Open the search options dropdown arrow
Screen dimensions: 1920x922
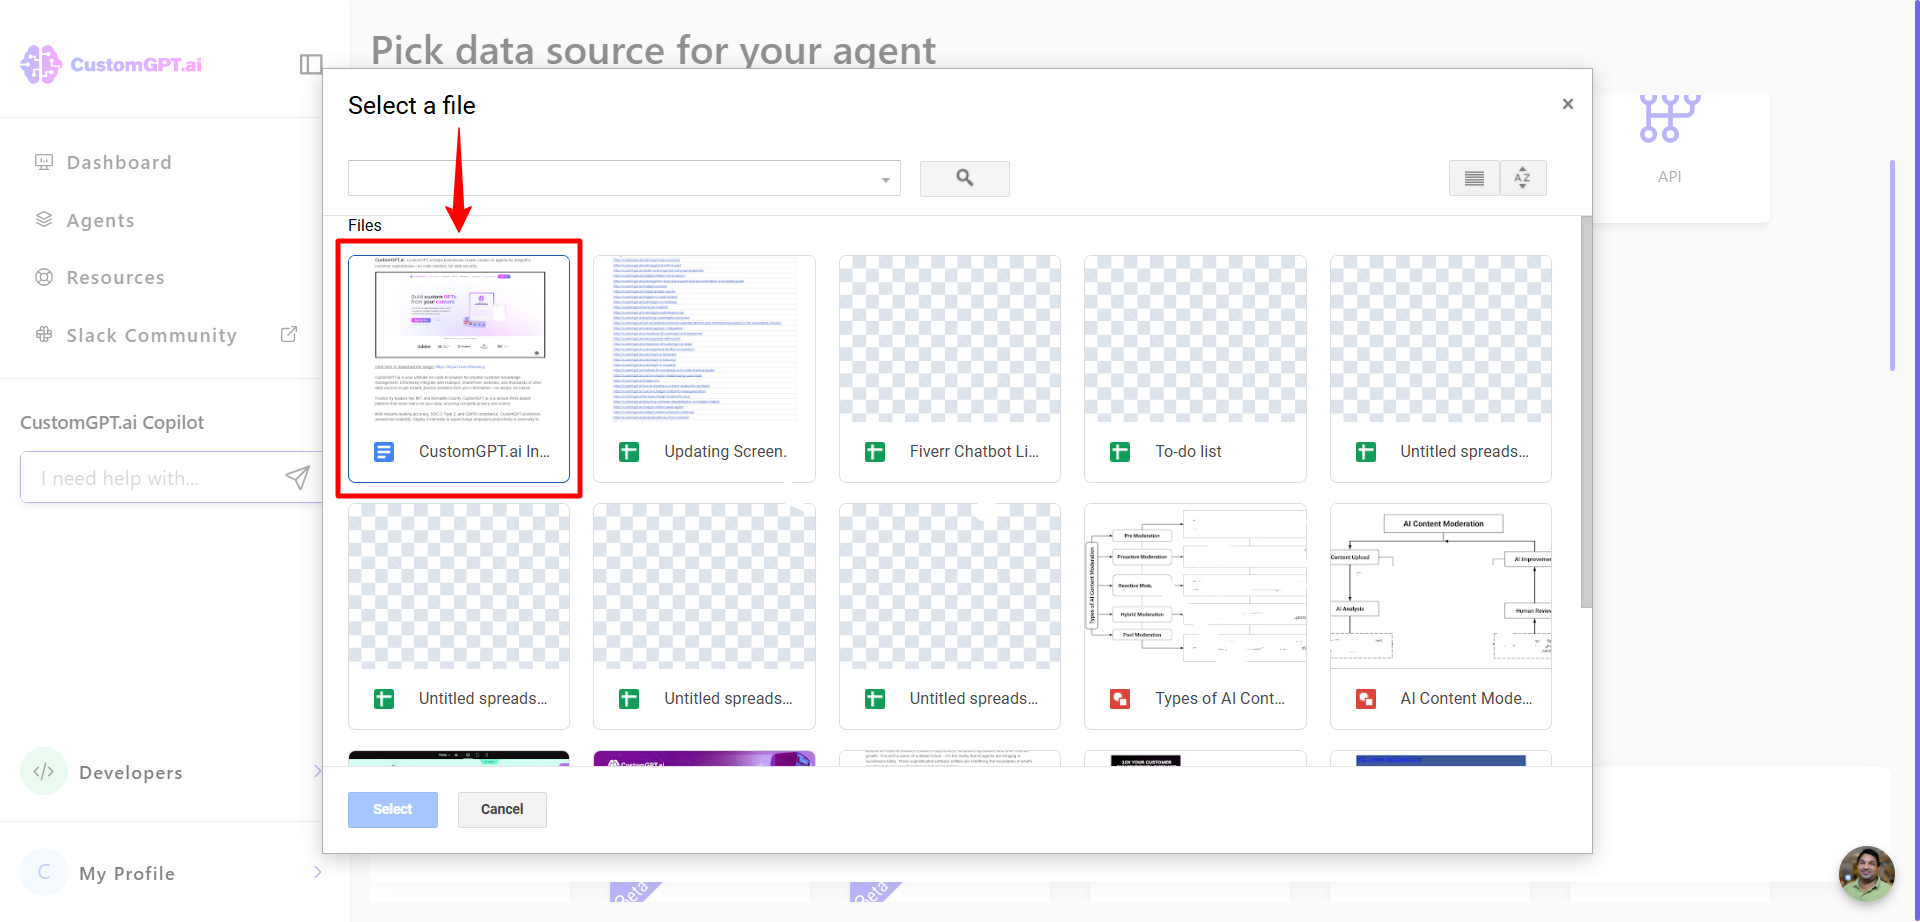point(886,180)
